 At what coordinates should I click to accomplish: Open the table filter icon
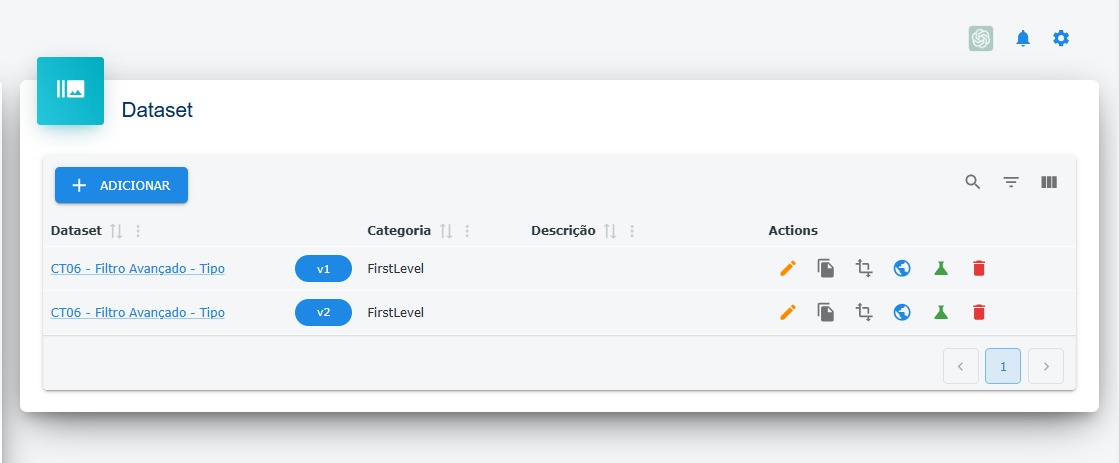pyautogui.click(x=1011, y=182)
